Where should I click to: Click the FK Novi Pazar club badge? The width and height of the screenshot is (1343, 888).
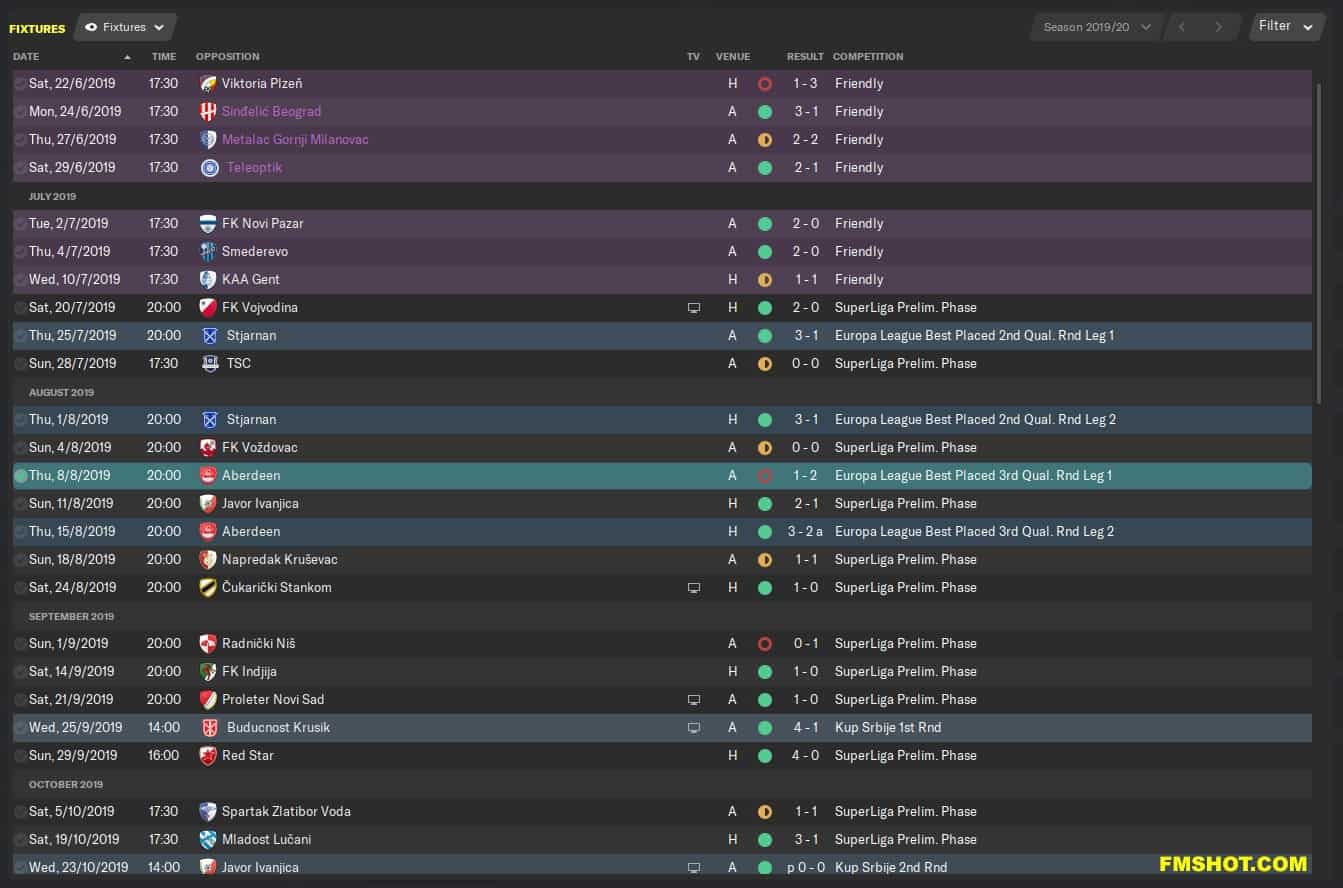tap(208, 224)
